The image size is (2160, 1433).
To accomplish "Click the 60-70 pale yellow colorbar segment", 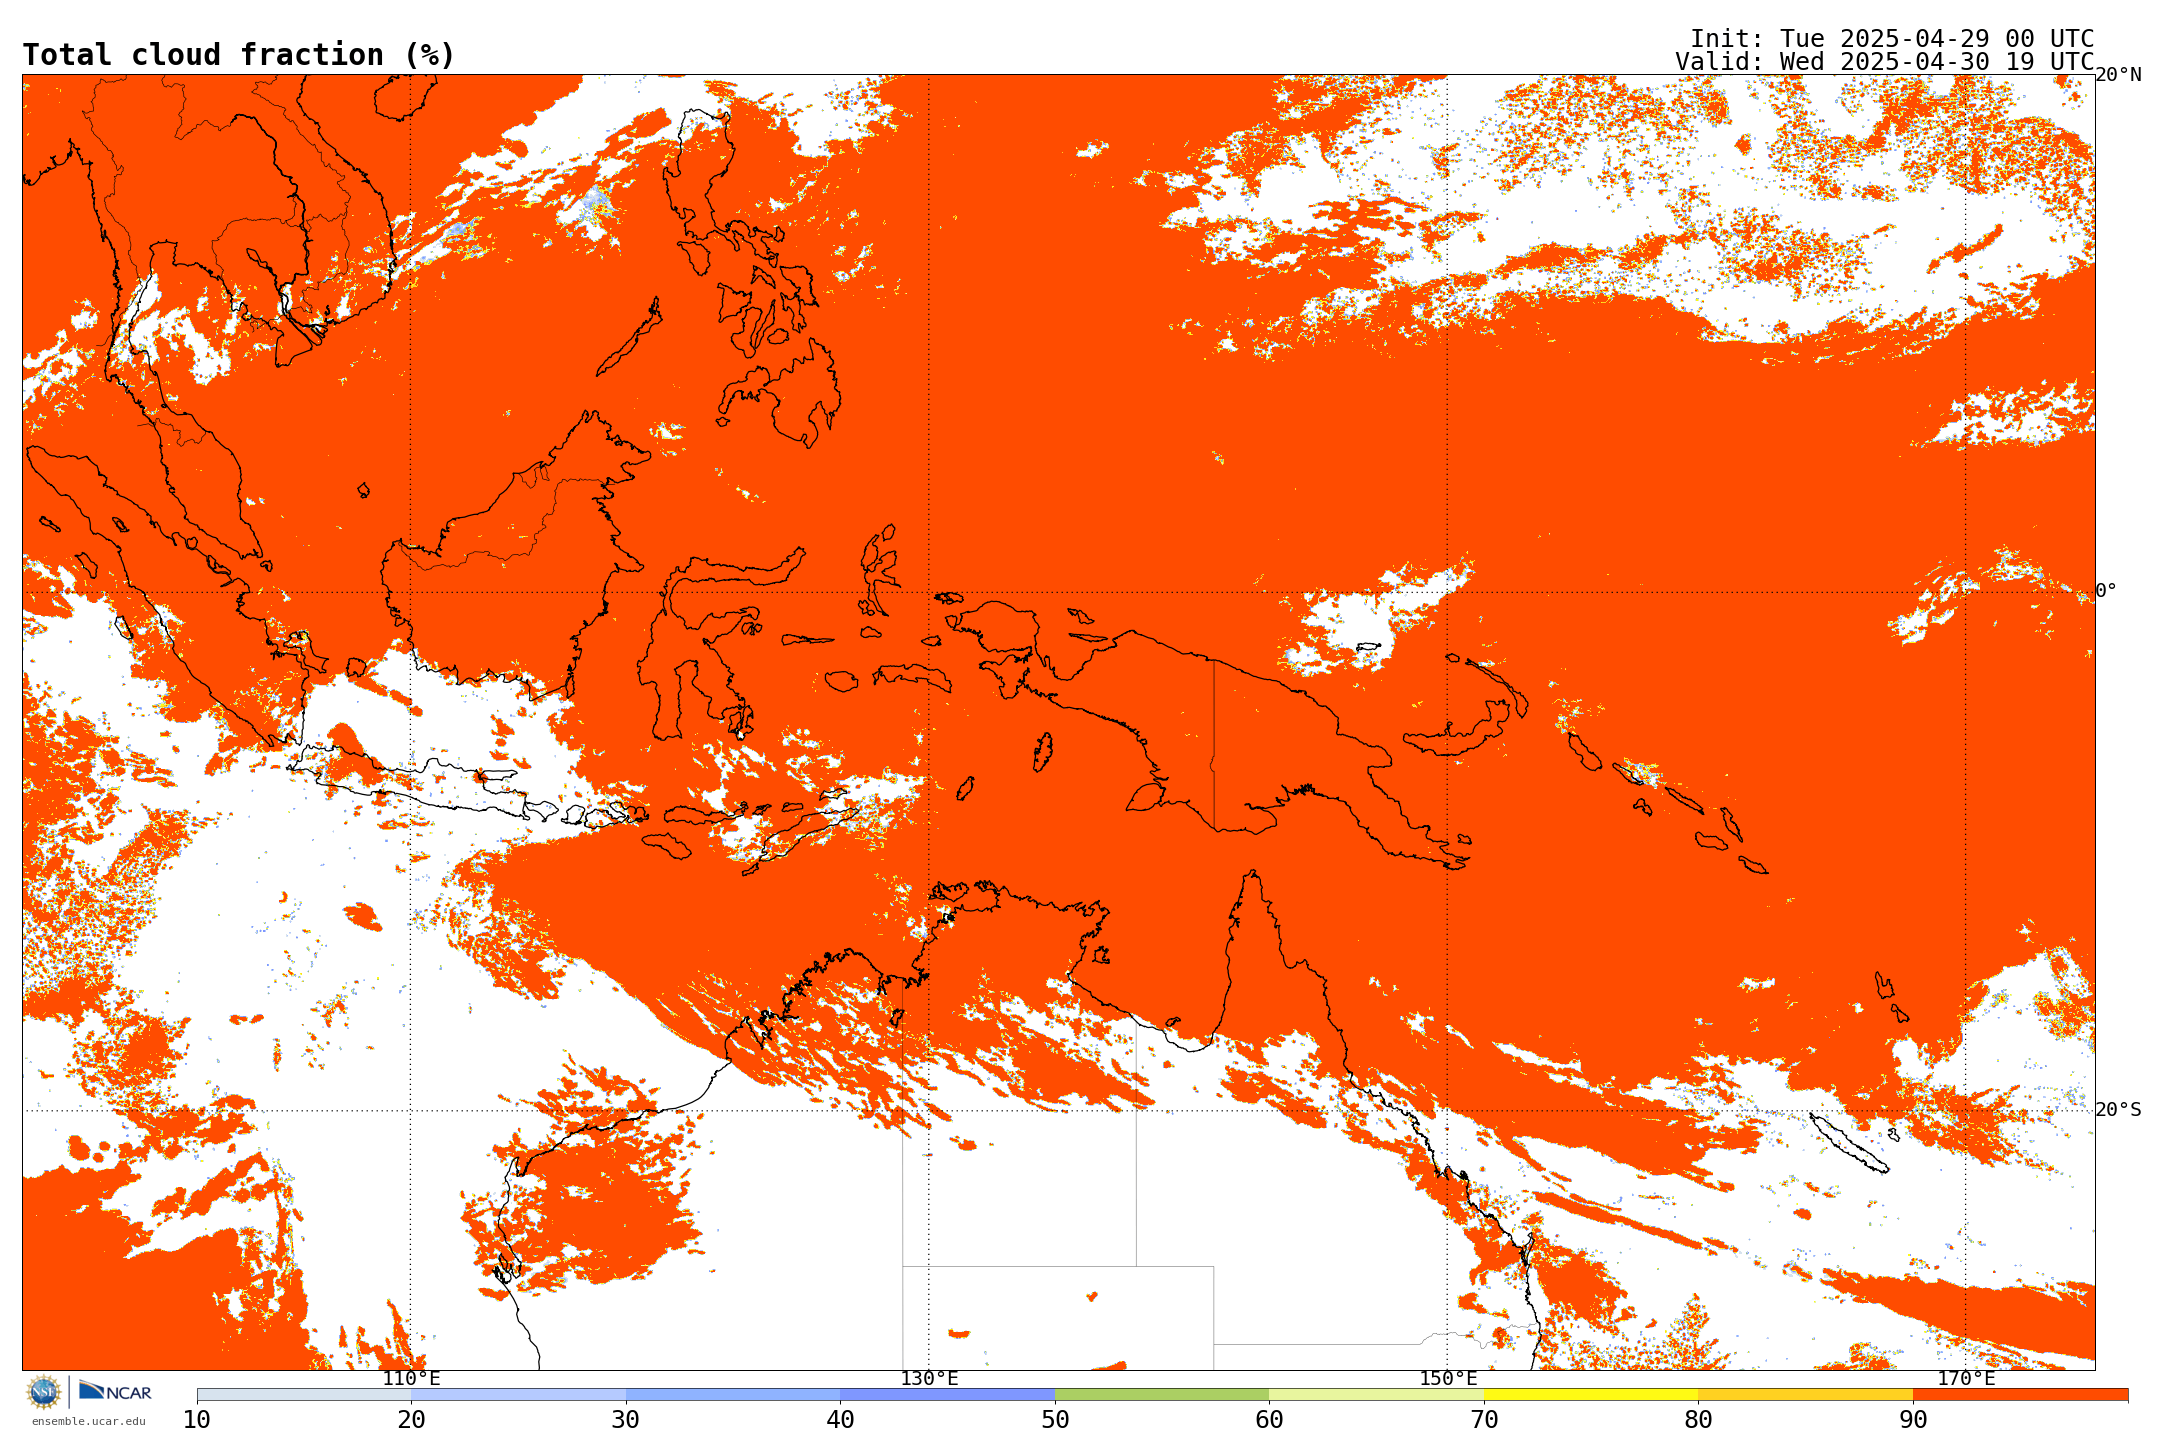I will point(1376,1394).
